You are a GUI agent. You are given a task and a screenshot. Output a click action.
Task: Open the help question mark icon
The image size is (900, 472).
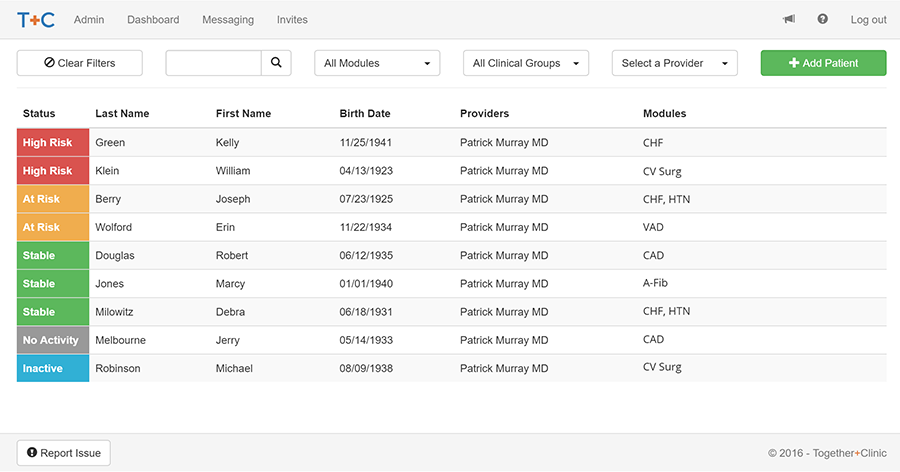tap(823, 20)
